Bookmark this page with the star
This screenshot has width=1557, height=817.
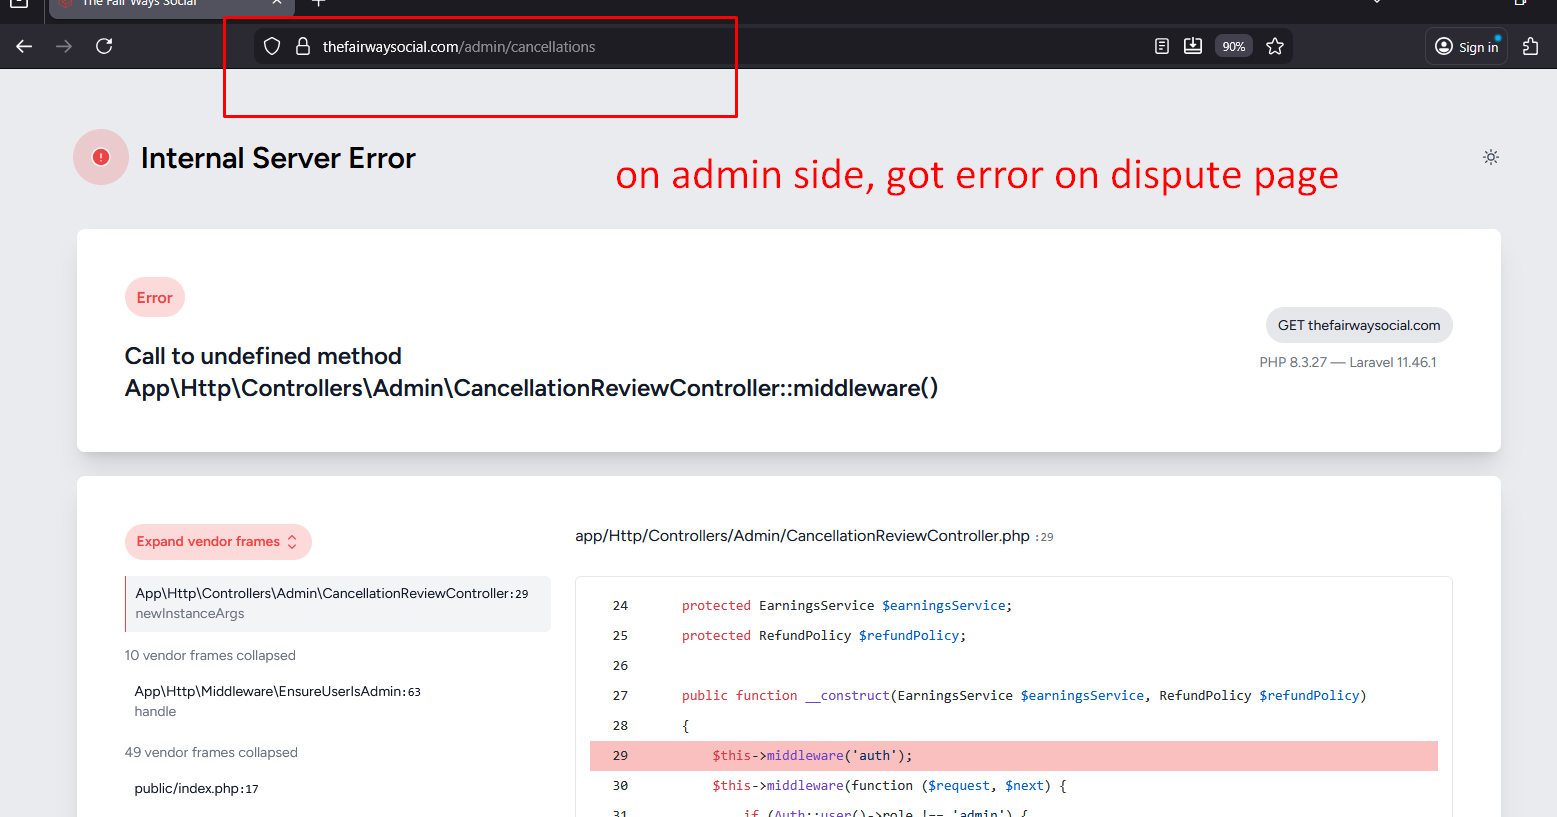click(1275, 47)
